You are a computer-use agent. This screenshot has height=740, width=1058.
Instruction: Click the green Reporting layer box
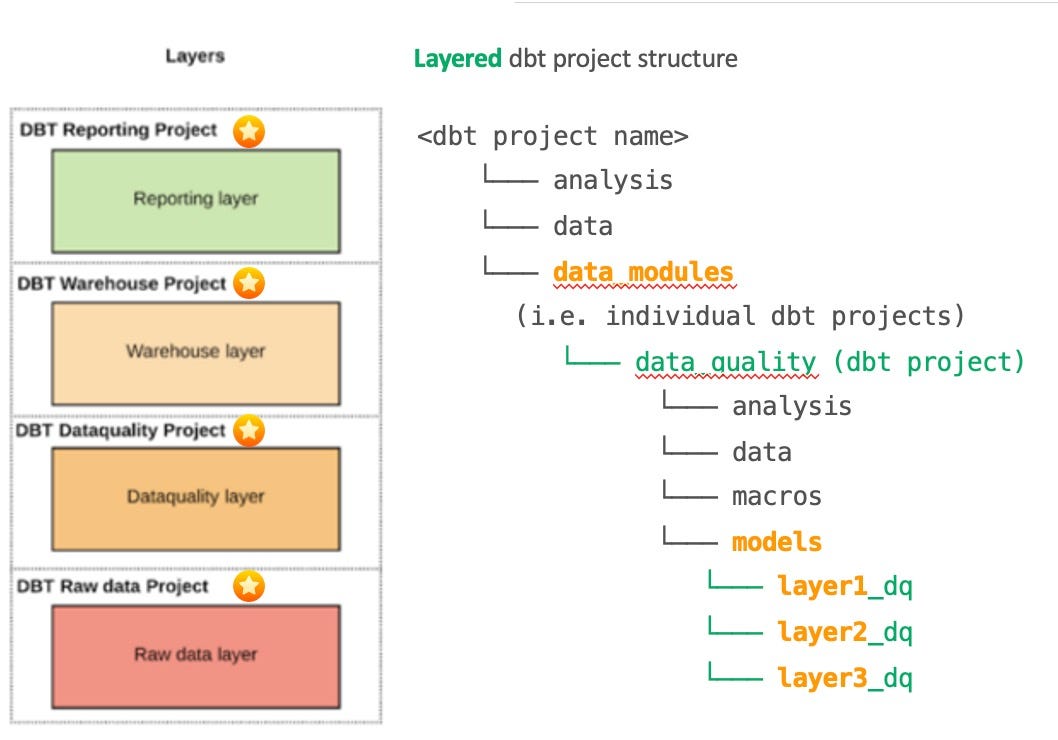pos(196,198)
